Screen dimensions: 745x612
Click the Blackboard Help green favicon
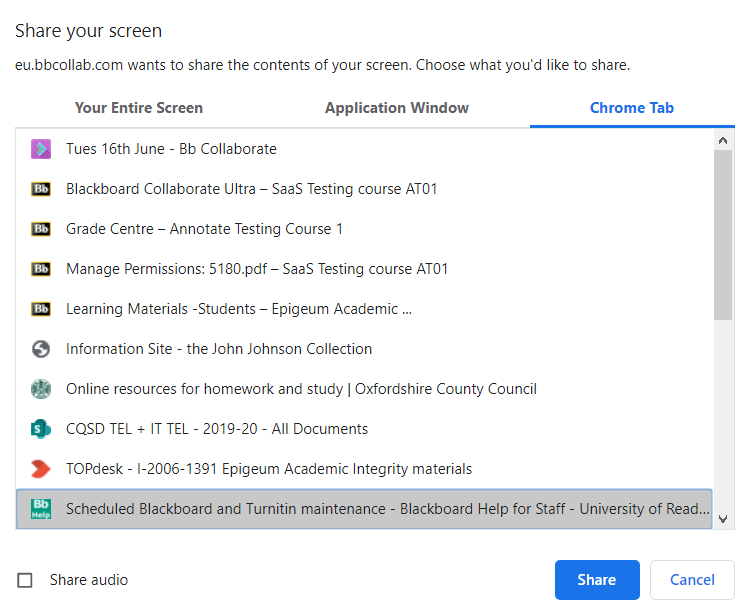click(41, 509)
